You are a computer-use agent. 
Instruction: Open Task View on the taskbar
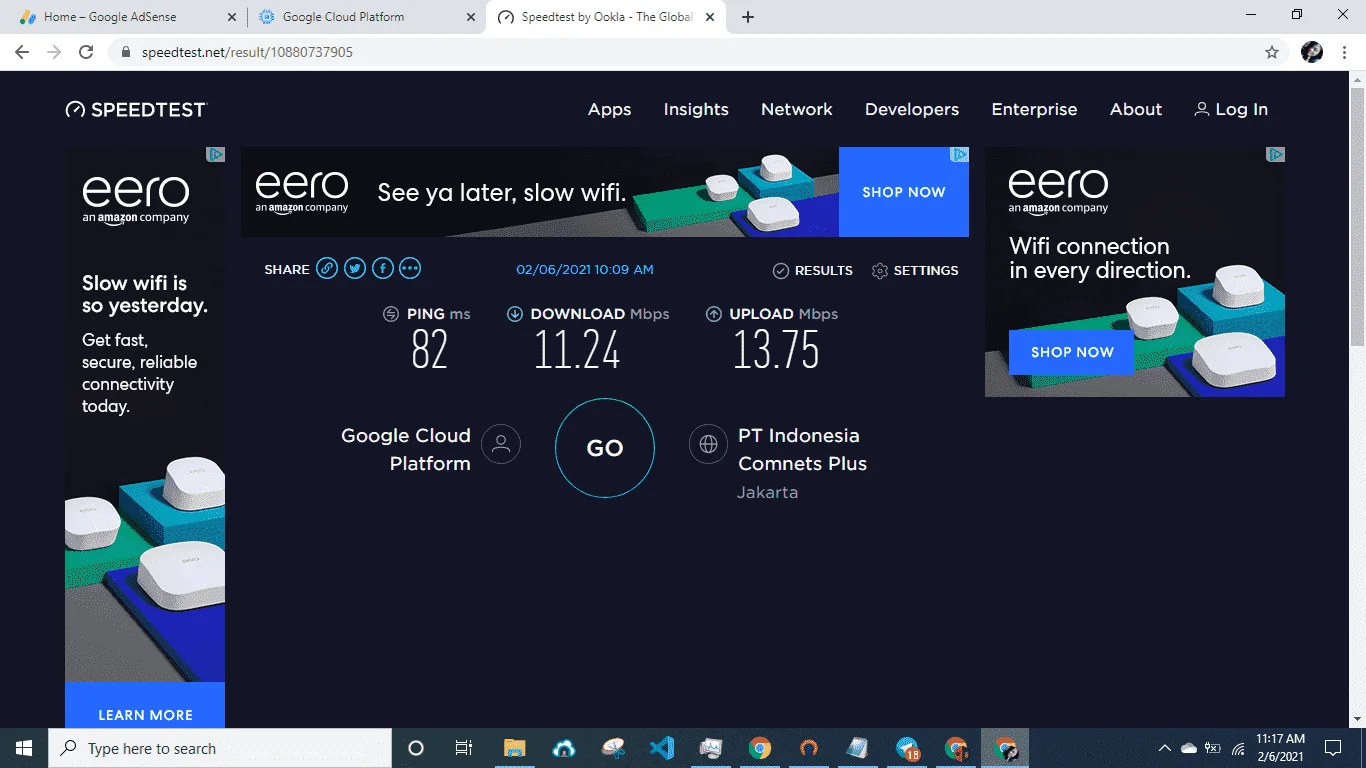tap(464, 748)
